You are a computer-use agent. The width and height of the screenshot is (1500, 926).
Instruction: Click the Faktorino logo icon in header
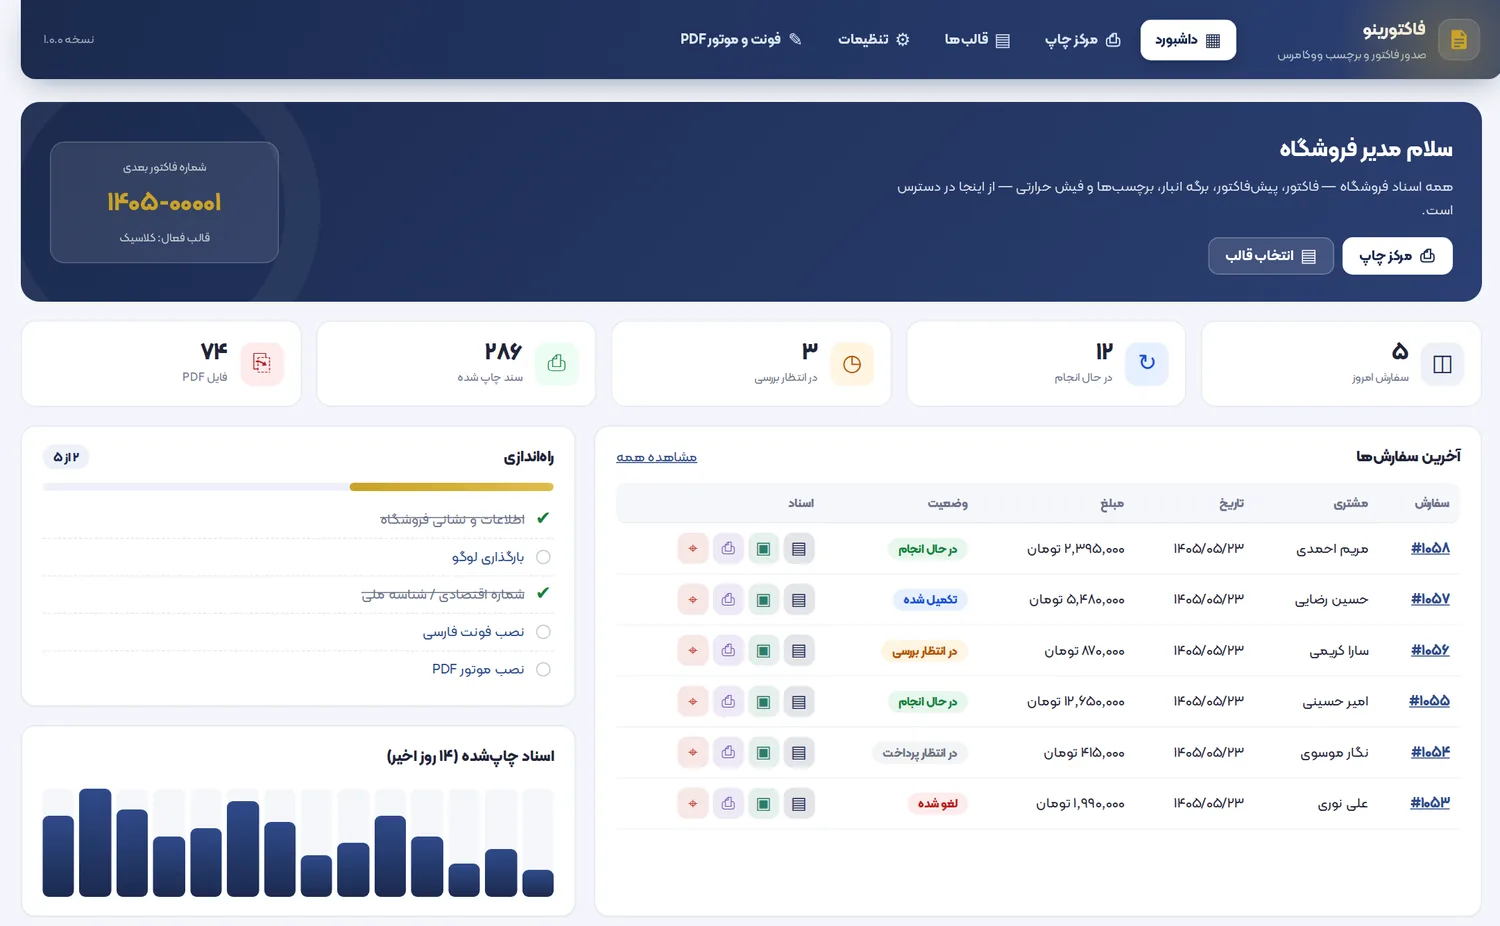point(1459,40)
